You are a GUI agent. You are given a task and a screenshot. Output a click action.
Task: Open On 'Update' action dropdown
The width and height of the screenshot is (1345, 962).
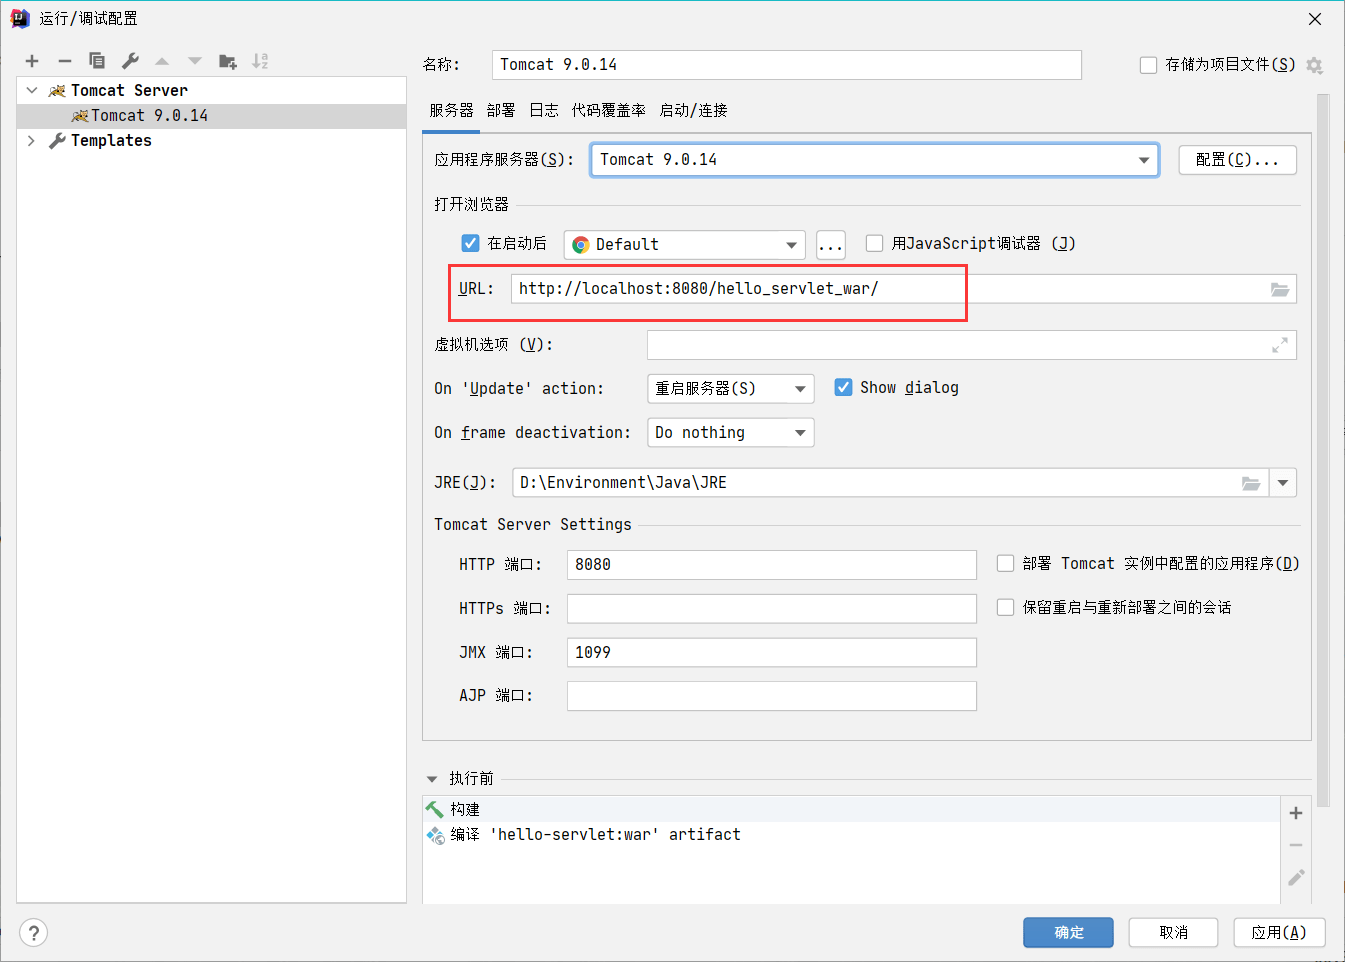point(731,389)
